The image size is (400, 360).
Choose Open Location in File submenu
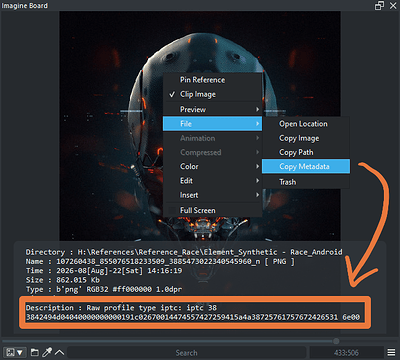tap(306, 124)
